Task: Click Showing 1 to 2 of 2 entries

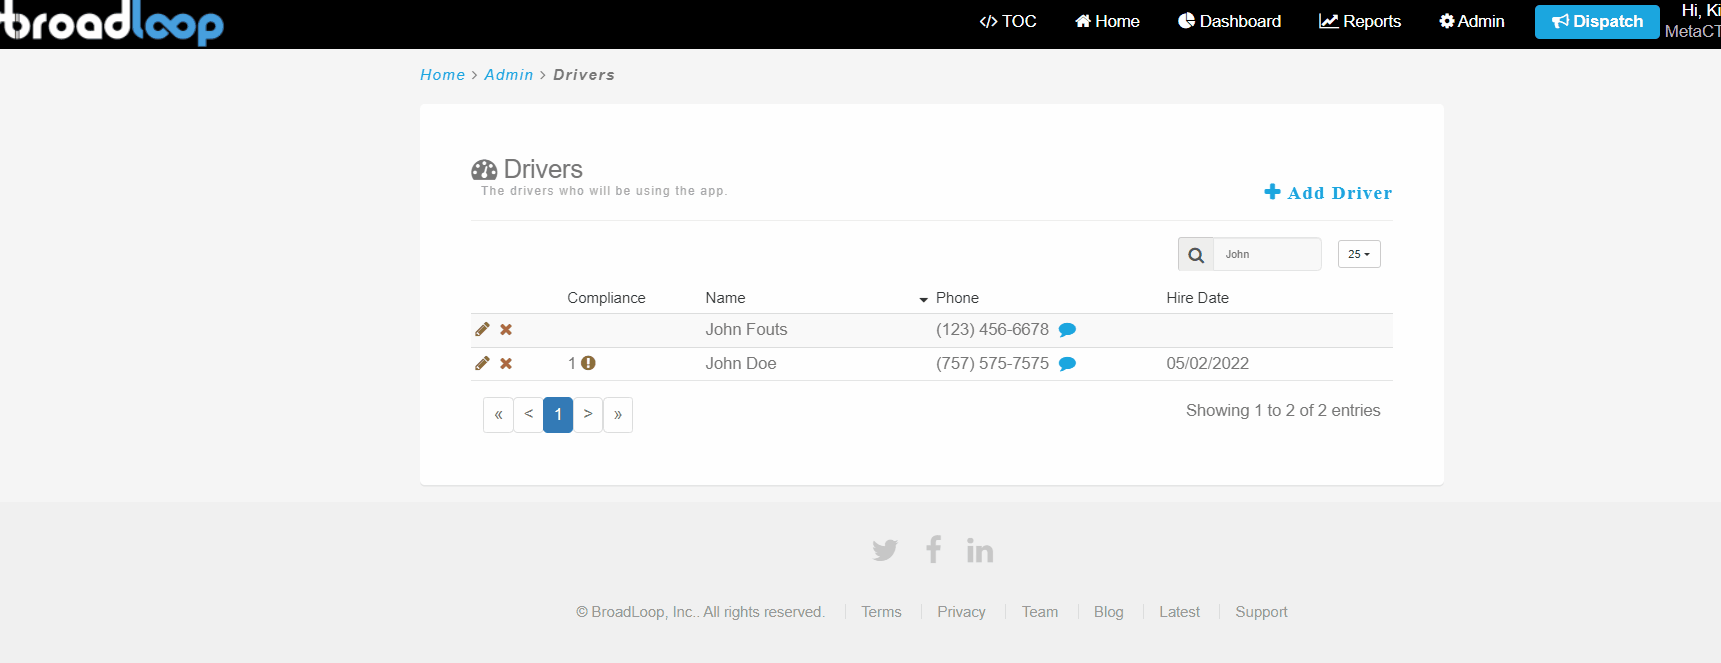Action: [x=1283, y=411]
